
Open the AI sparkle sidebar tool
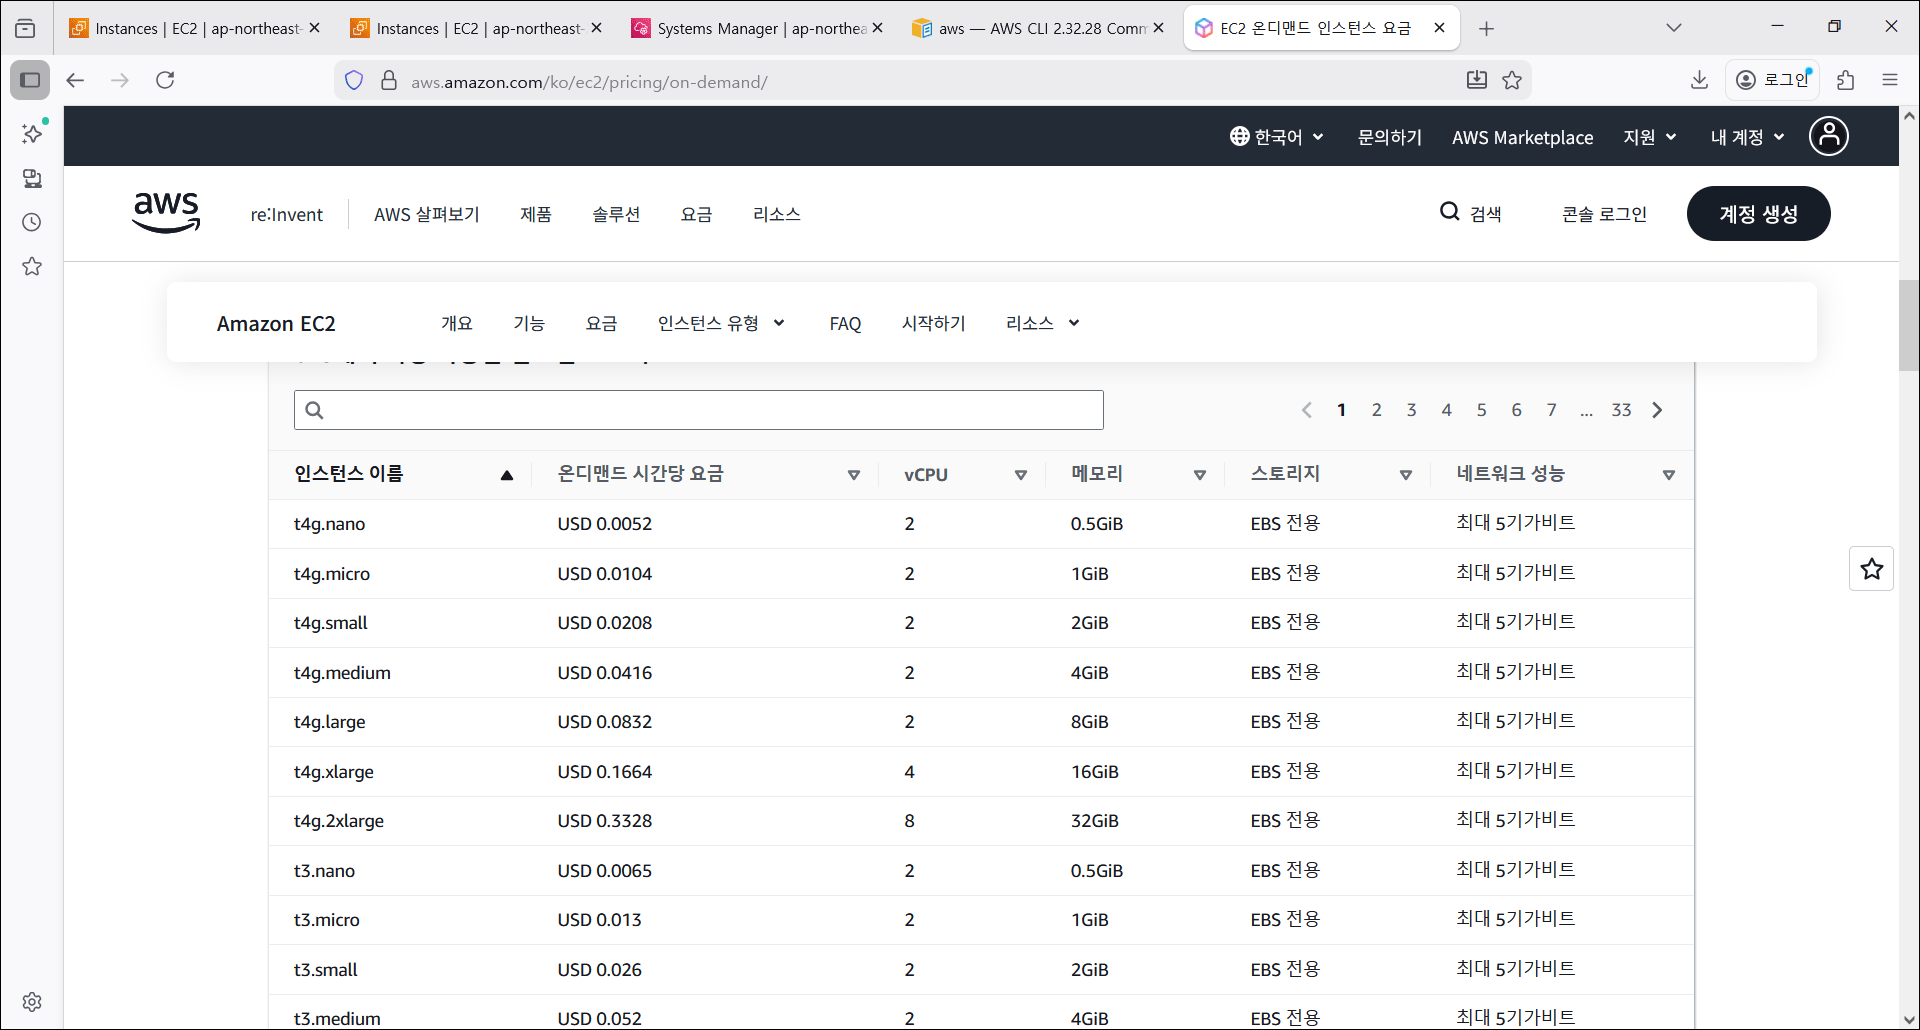[32, 133]
